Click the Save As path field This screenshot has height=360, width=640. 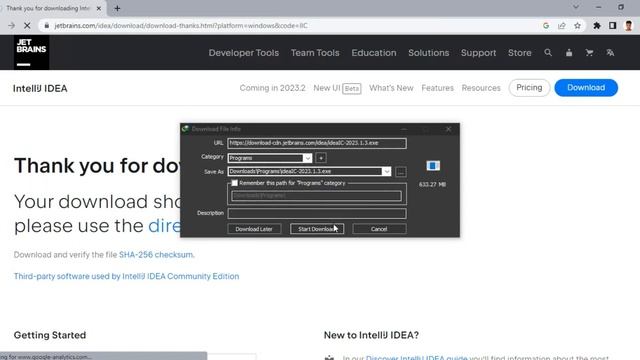tap(305, 171)
